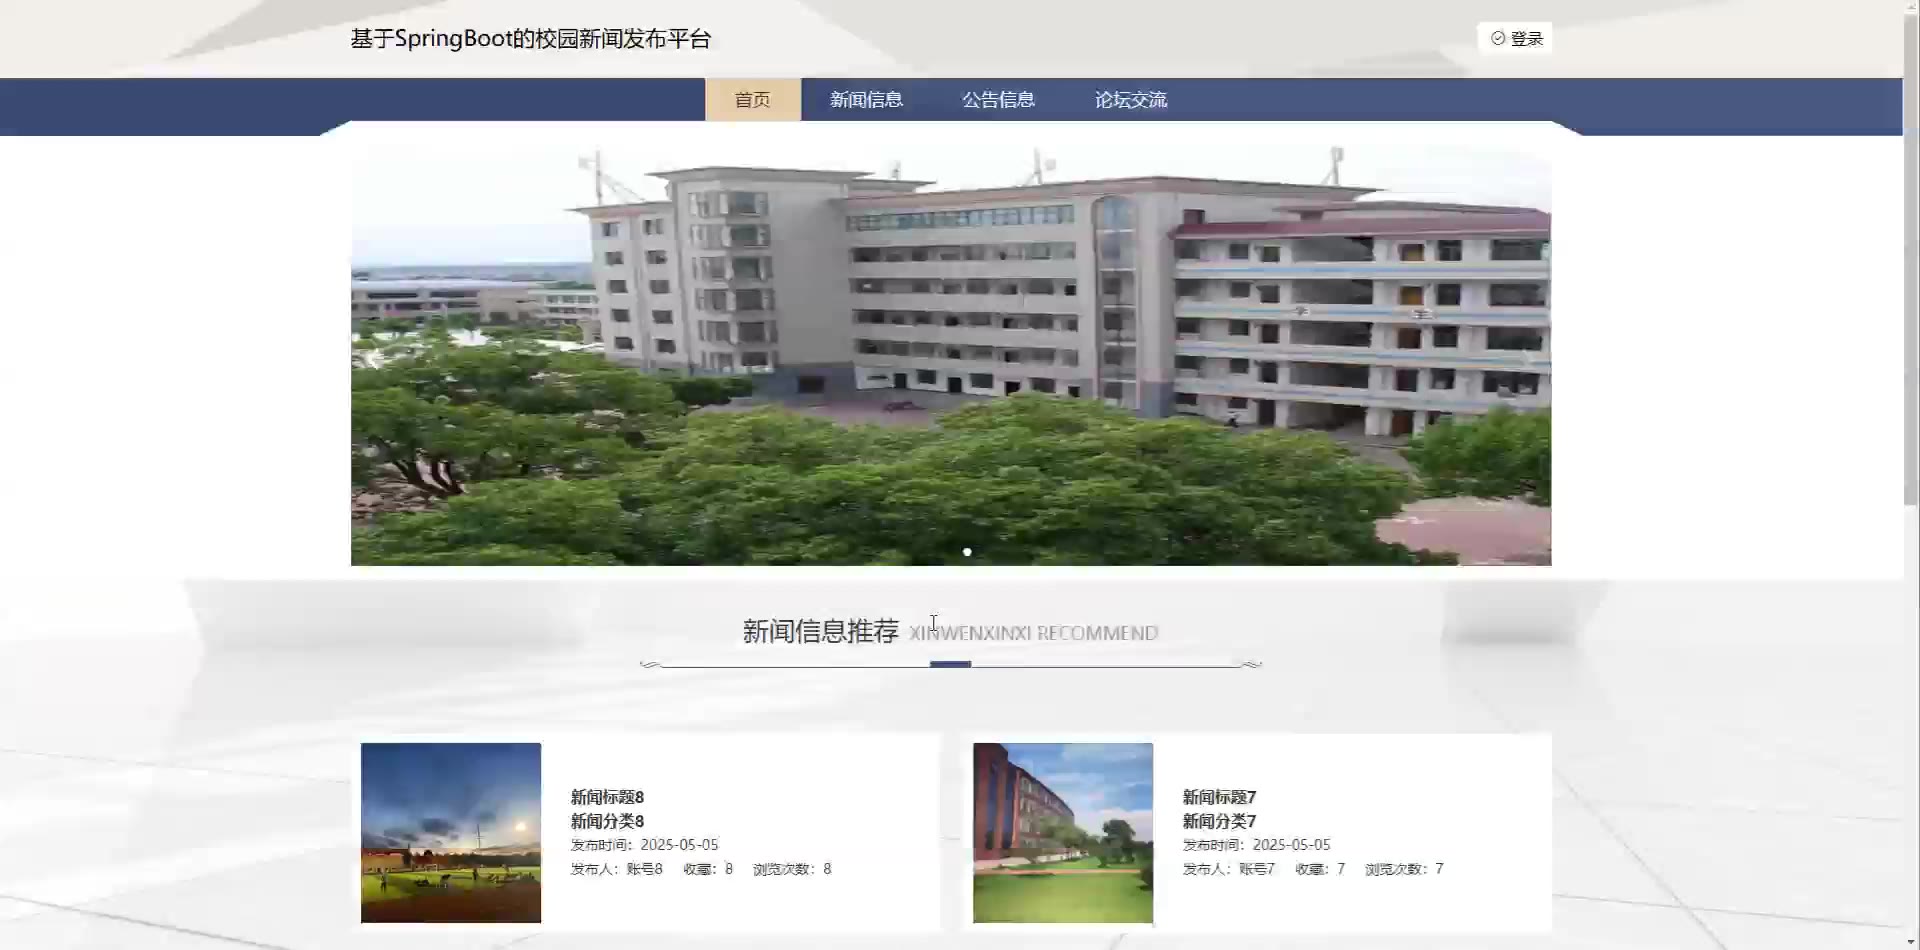Click the vertical page scrollbar thumb
Viewport: 1920px width, 950px height.
click(x=1911, y=260)
